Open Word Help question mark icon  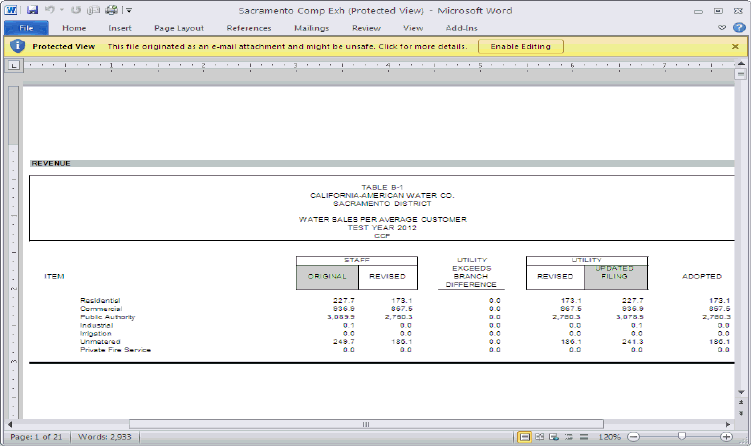pyautogui.click(x=738, y=28)
